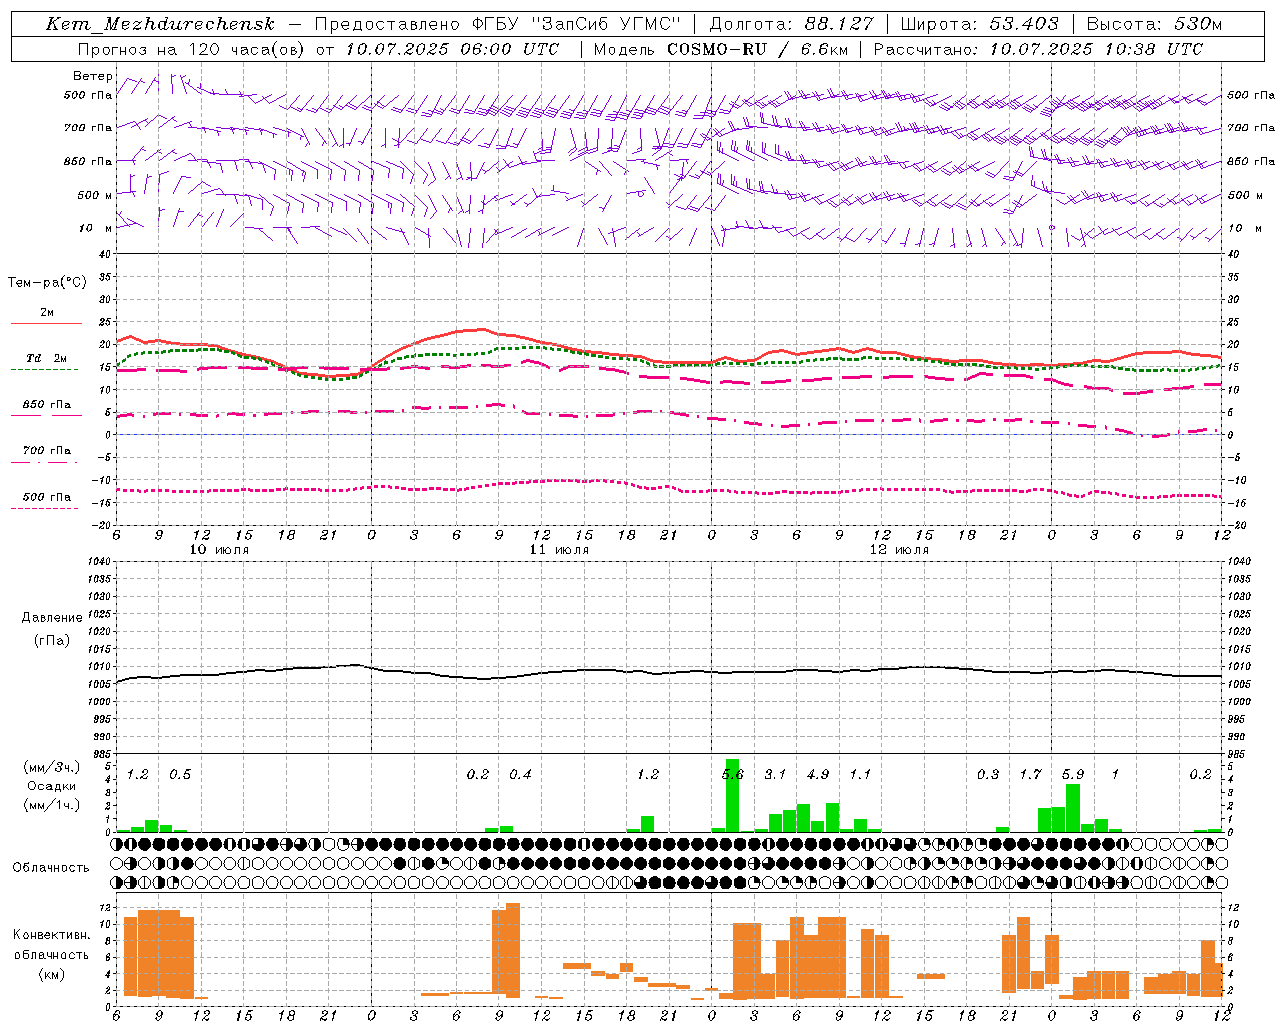Image resolution: width=1280 pixels, height=1024 pixels.
Task: Click the 'Рассчитано: 10.07.2025 10:38 UTC' timestamp
Action: (x=1038, y=49)
